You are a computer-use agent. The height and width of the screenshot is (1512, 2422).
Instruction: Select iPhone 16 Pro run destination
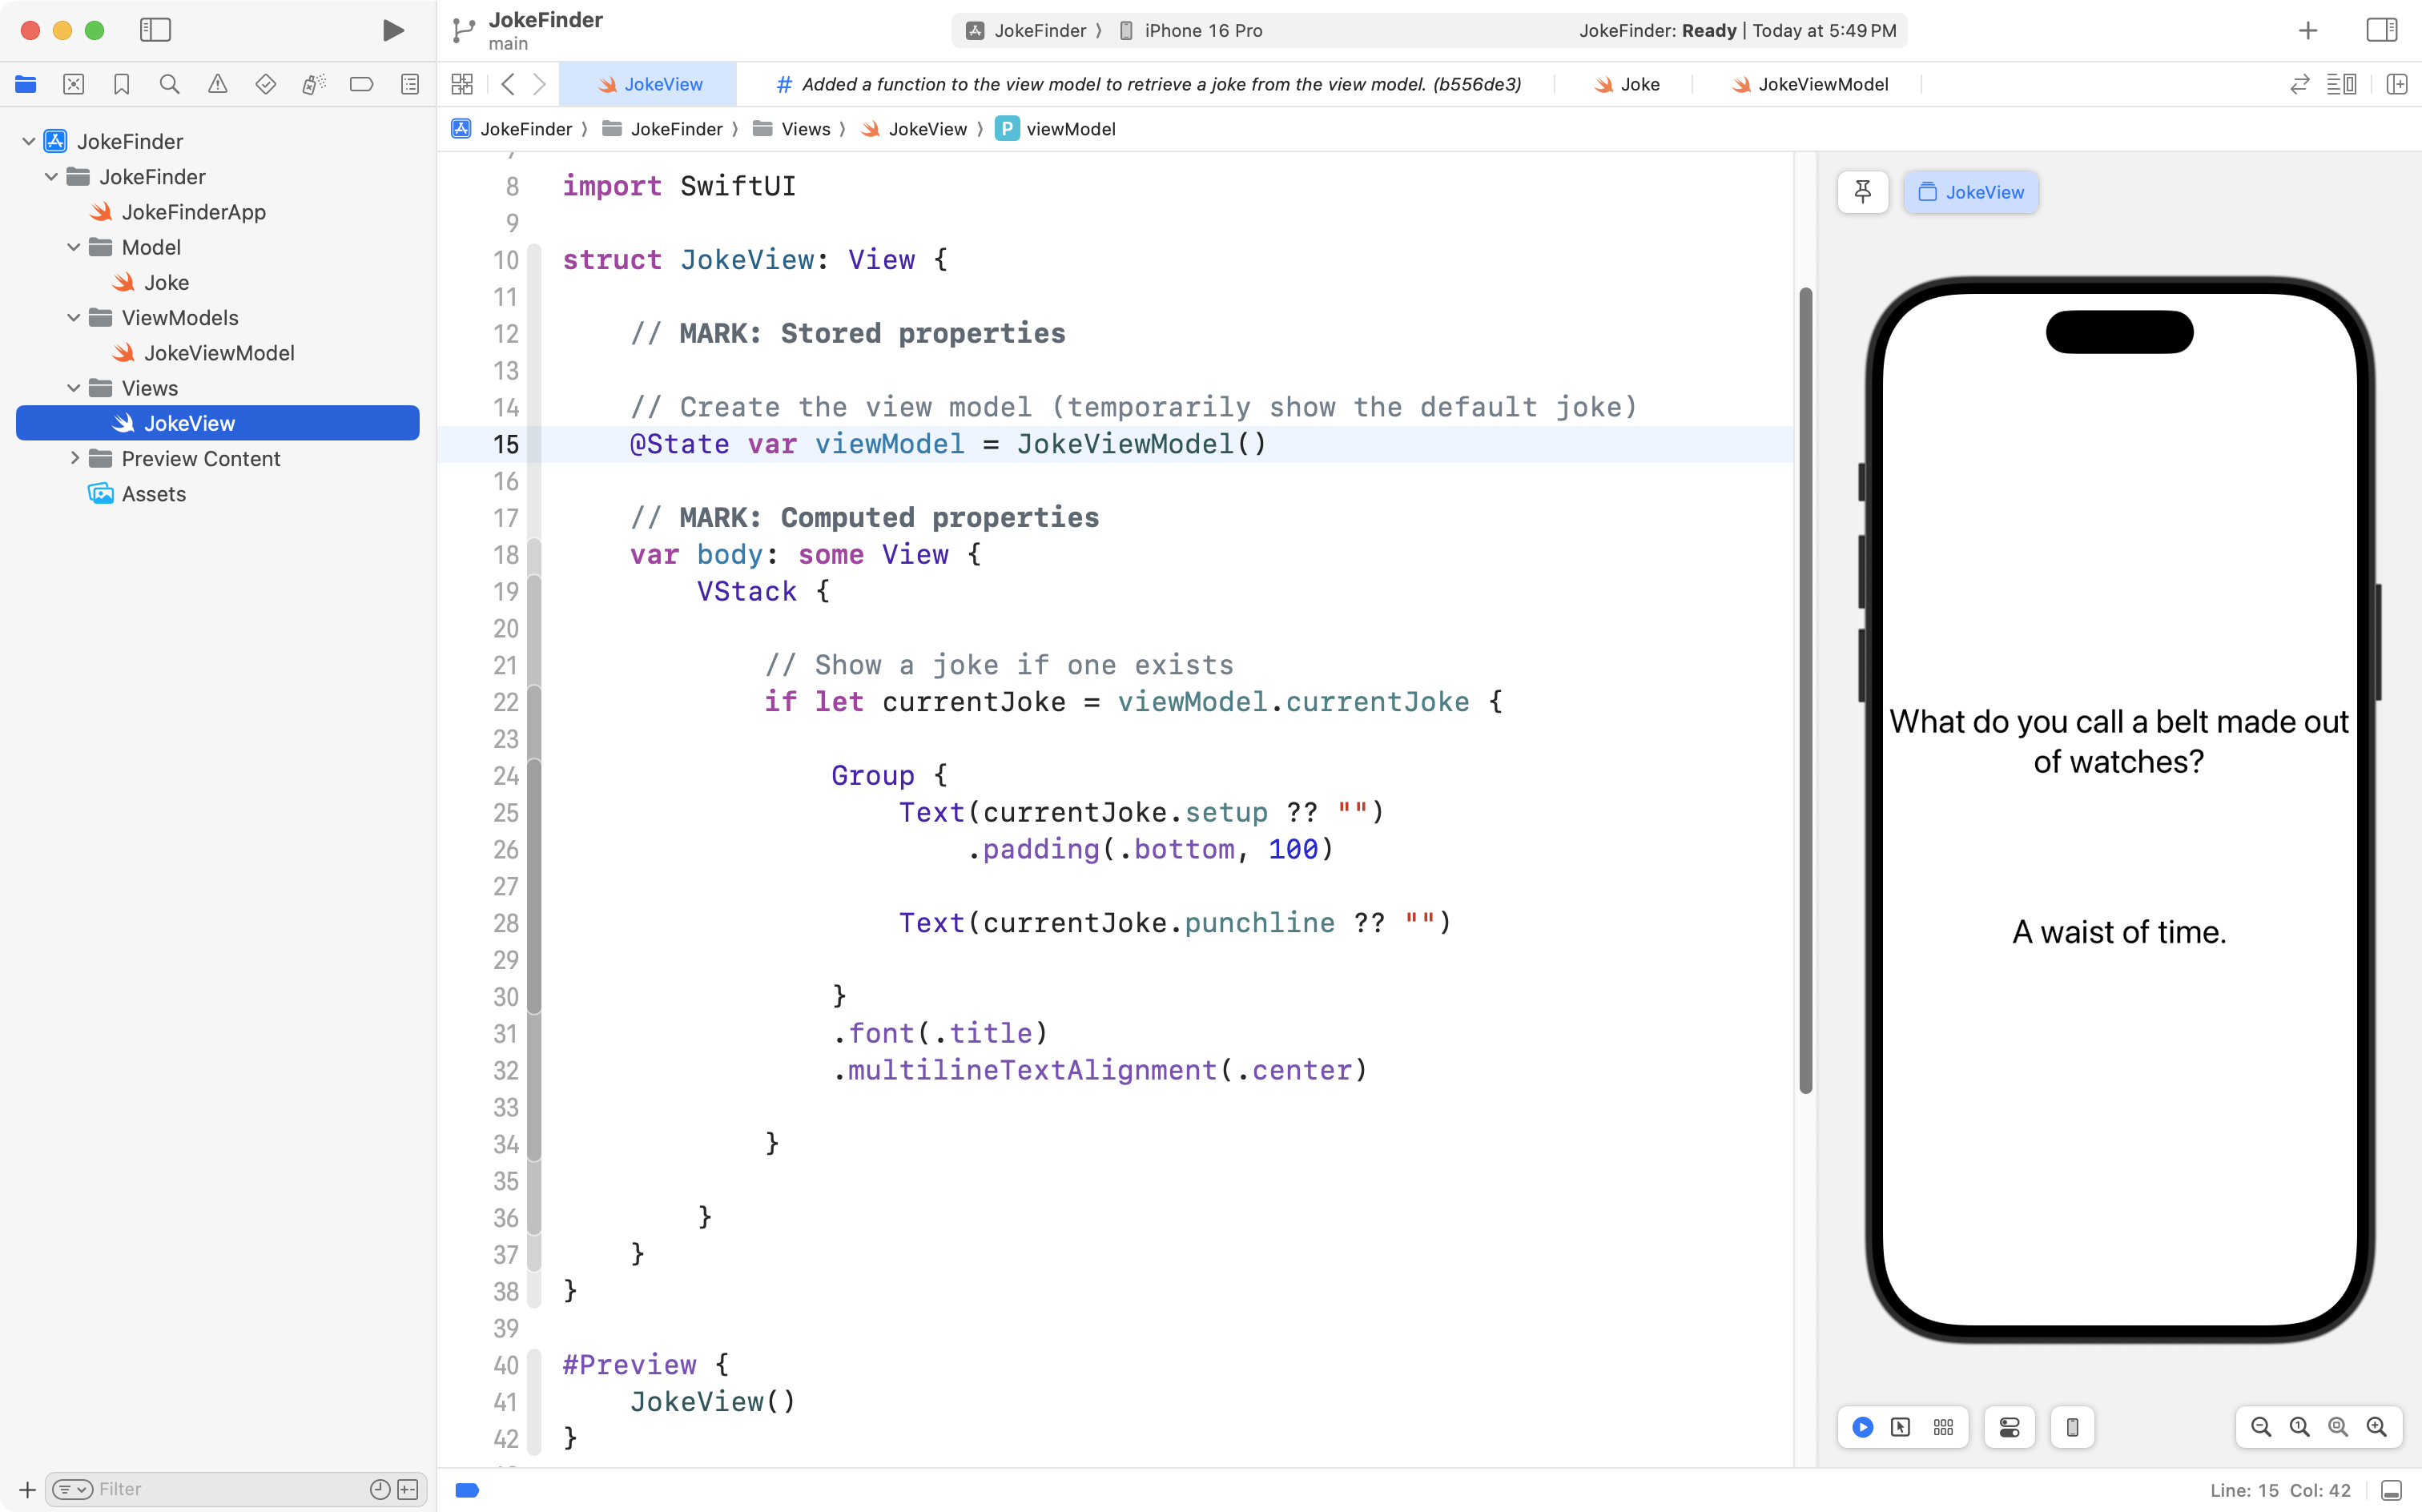tap(1202, 30)
